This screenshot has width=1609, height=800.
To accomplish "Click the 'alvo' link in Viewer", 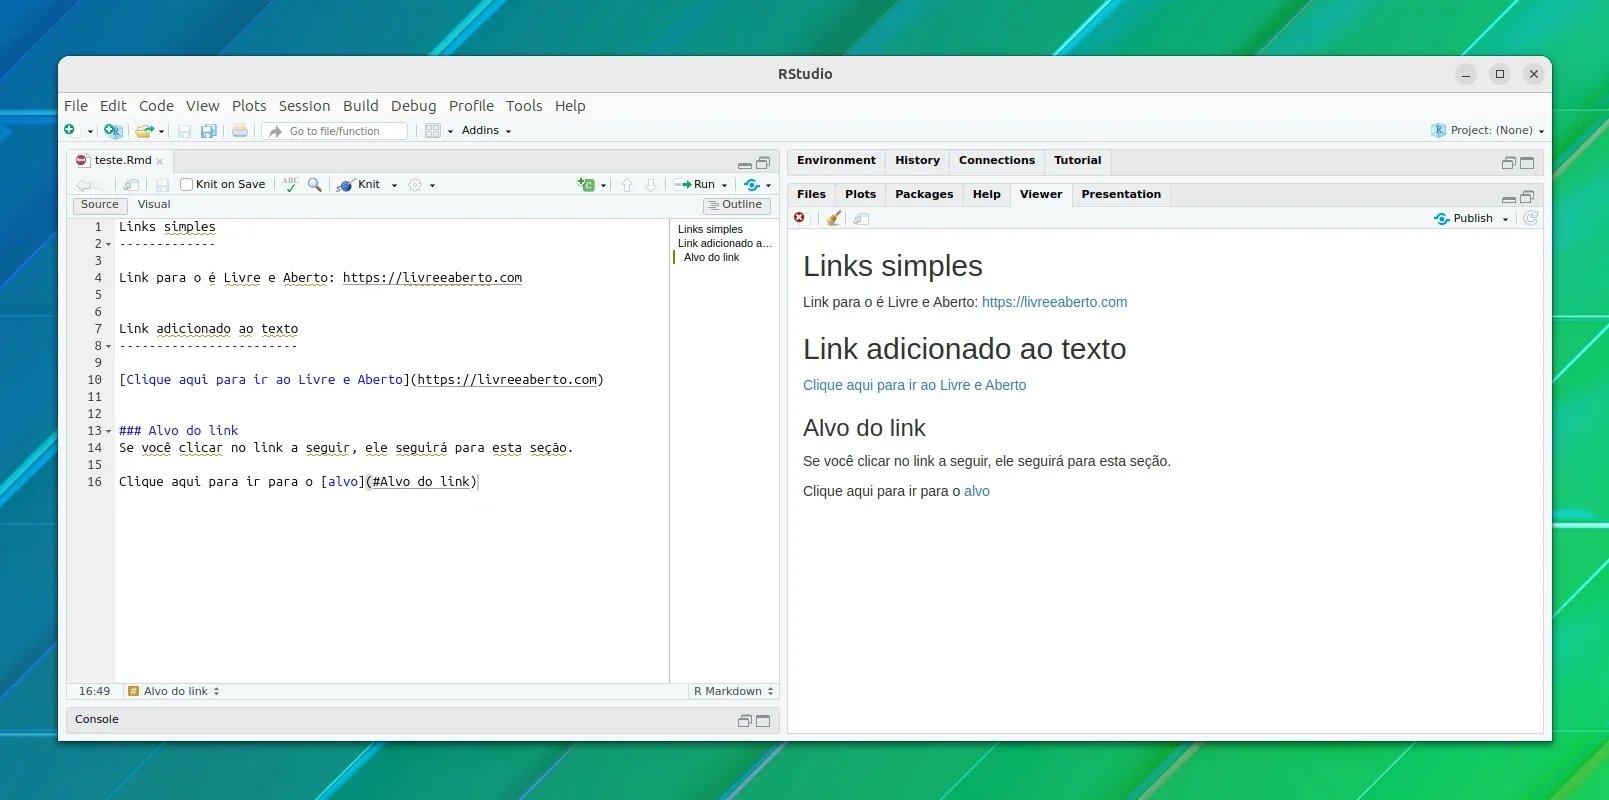I will [x=977, y=492].
